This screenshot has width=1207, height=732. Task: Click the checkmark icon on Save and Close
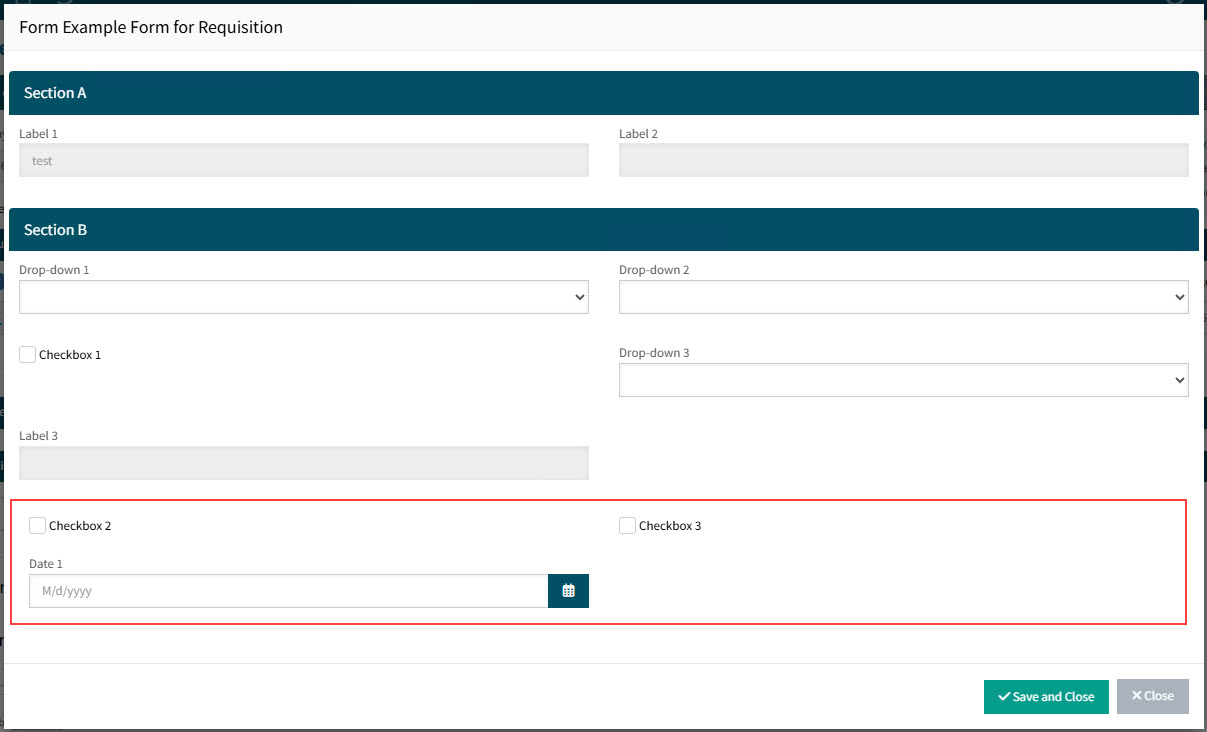coord(1003,697)
